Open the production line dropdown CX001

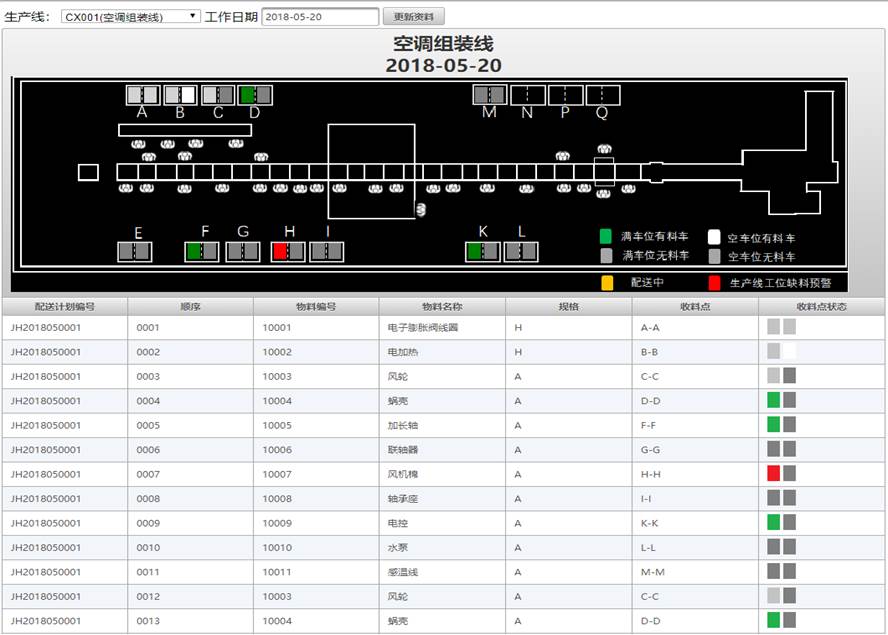pyautogui.click(x=131, y=17)
